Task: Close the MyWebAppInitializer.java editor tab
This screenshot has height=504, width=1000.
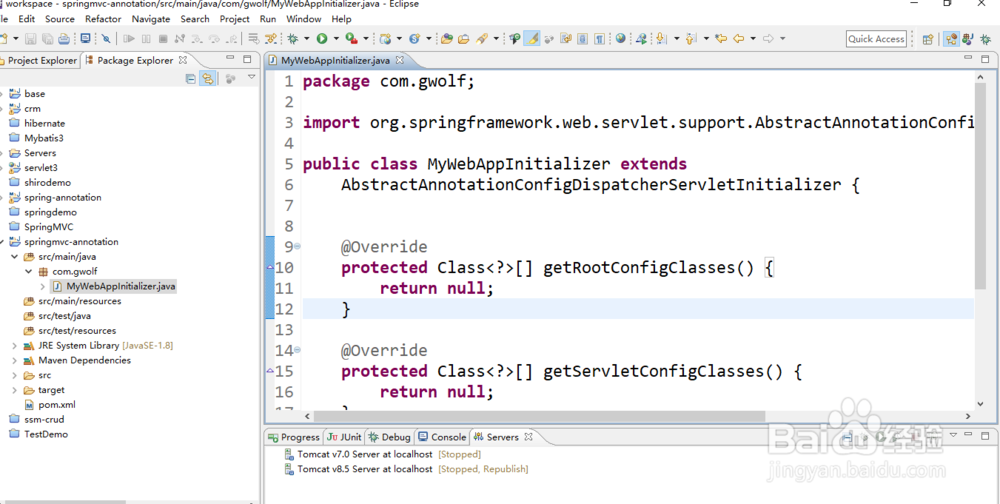Action: click(400, 61)
